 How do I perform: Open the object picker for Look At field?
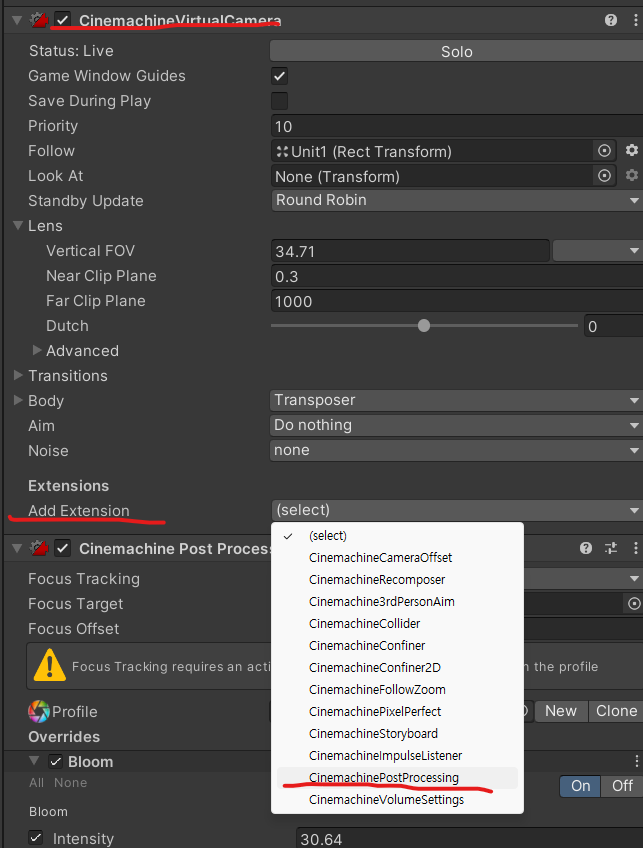point(604,176)
